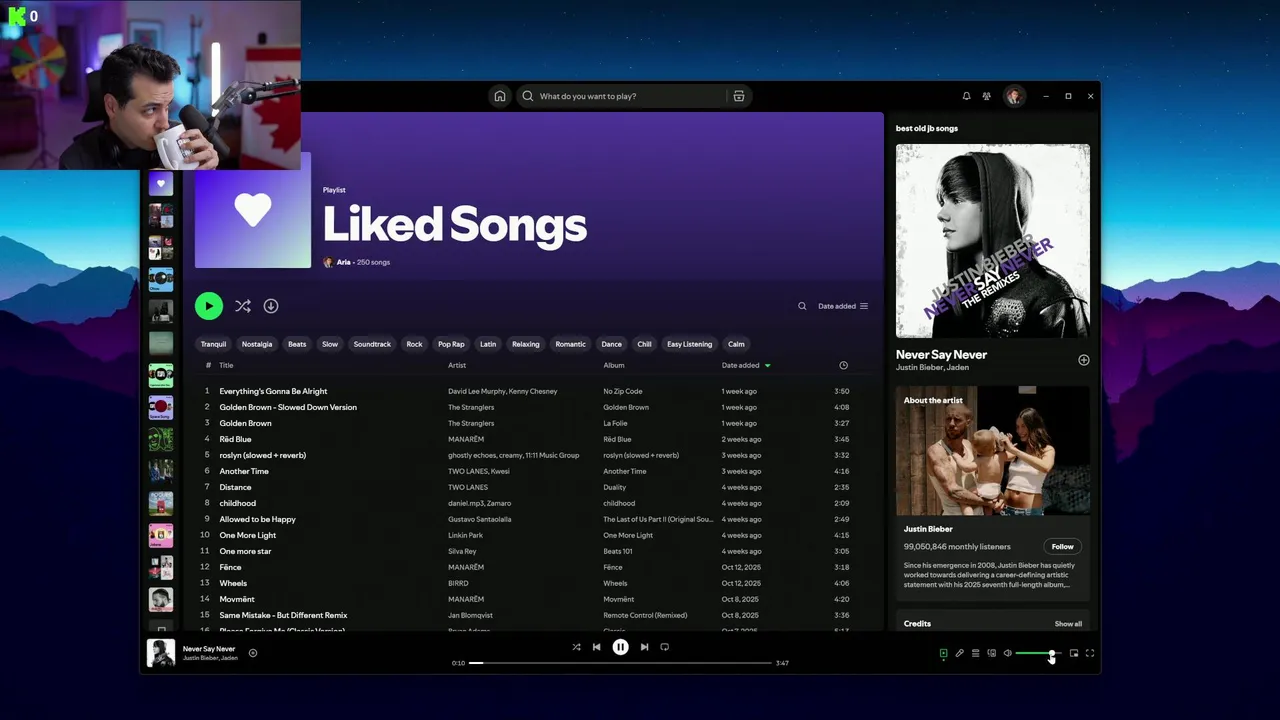The image size is (1280, 720).
Task: Filter by the Soundtrack chip
Action: click(372, 344)
